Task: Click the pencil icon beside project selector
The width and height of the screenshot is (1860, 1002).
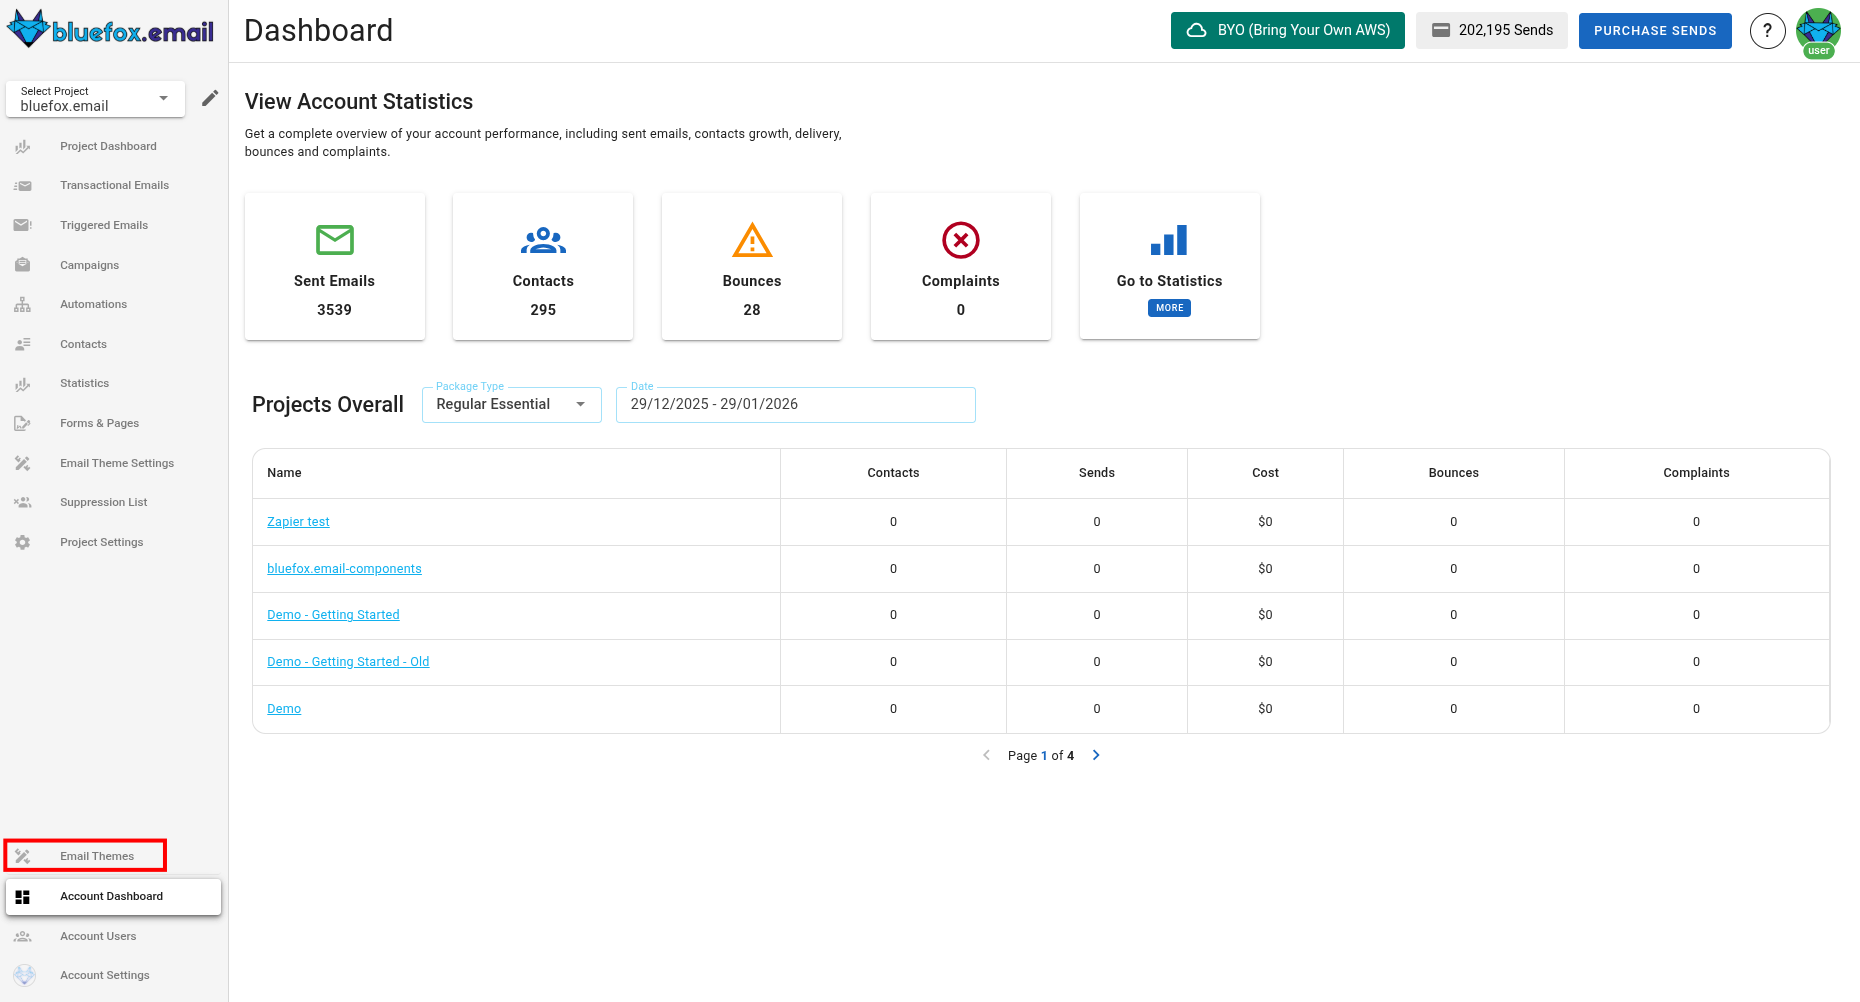Action: click(209, 97)
